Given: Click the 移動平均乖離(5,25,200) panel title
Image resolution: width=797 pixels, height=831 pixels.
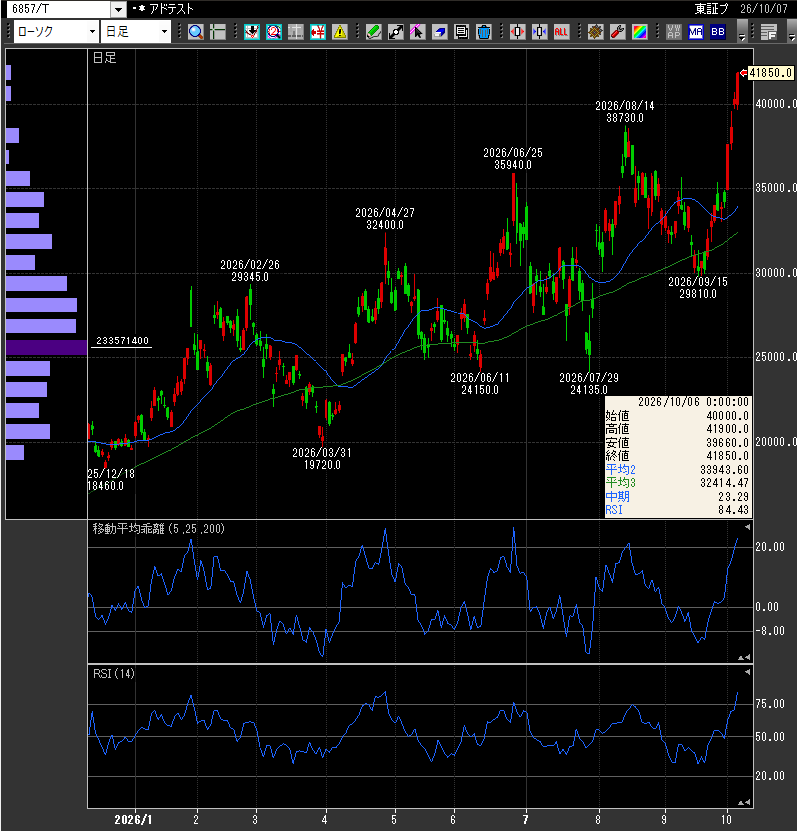Looking at the screenshot, I should (x=159, y=528).
